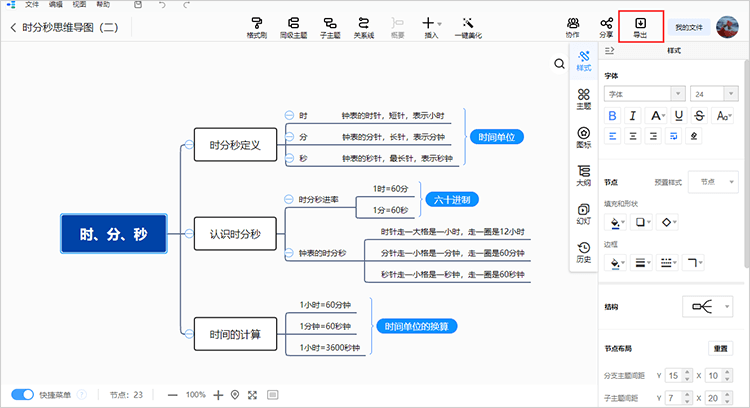Open the Share (分享) icon
Screen dimensions: 750x408
[x=606, y=27]
